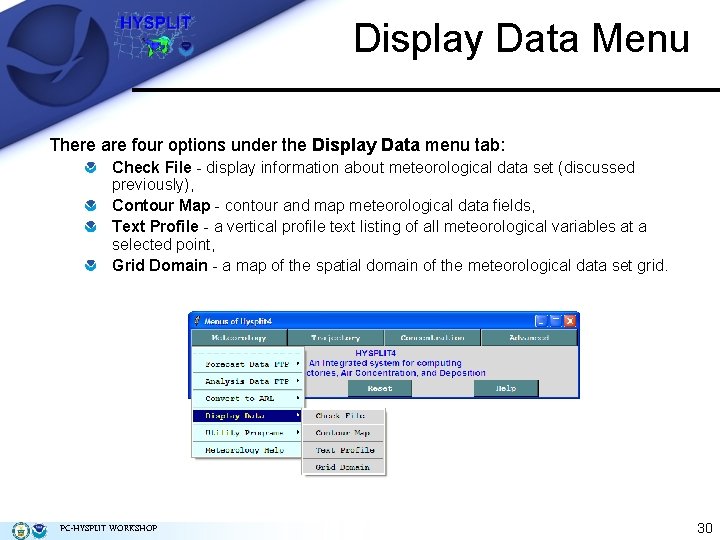Open the Trajectory menu tab

point(336,338)
